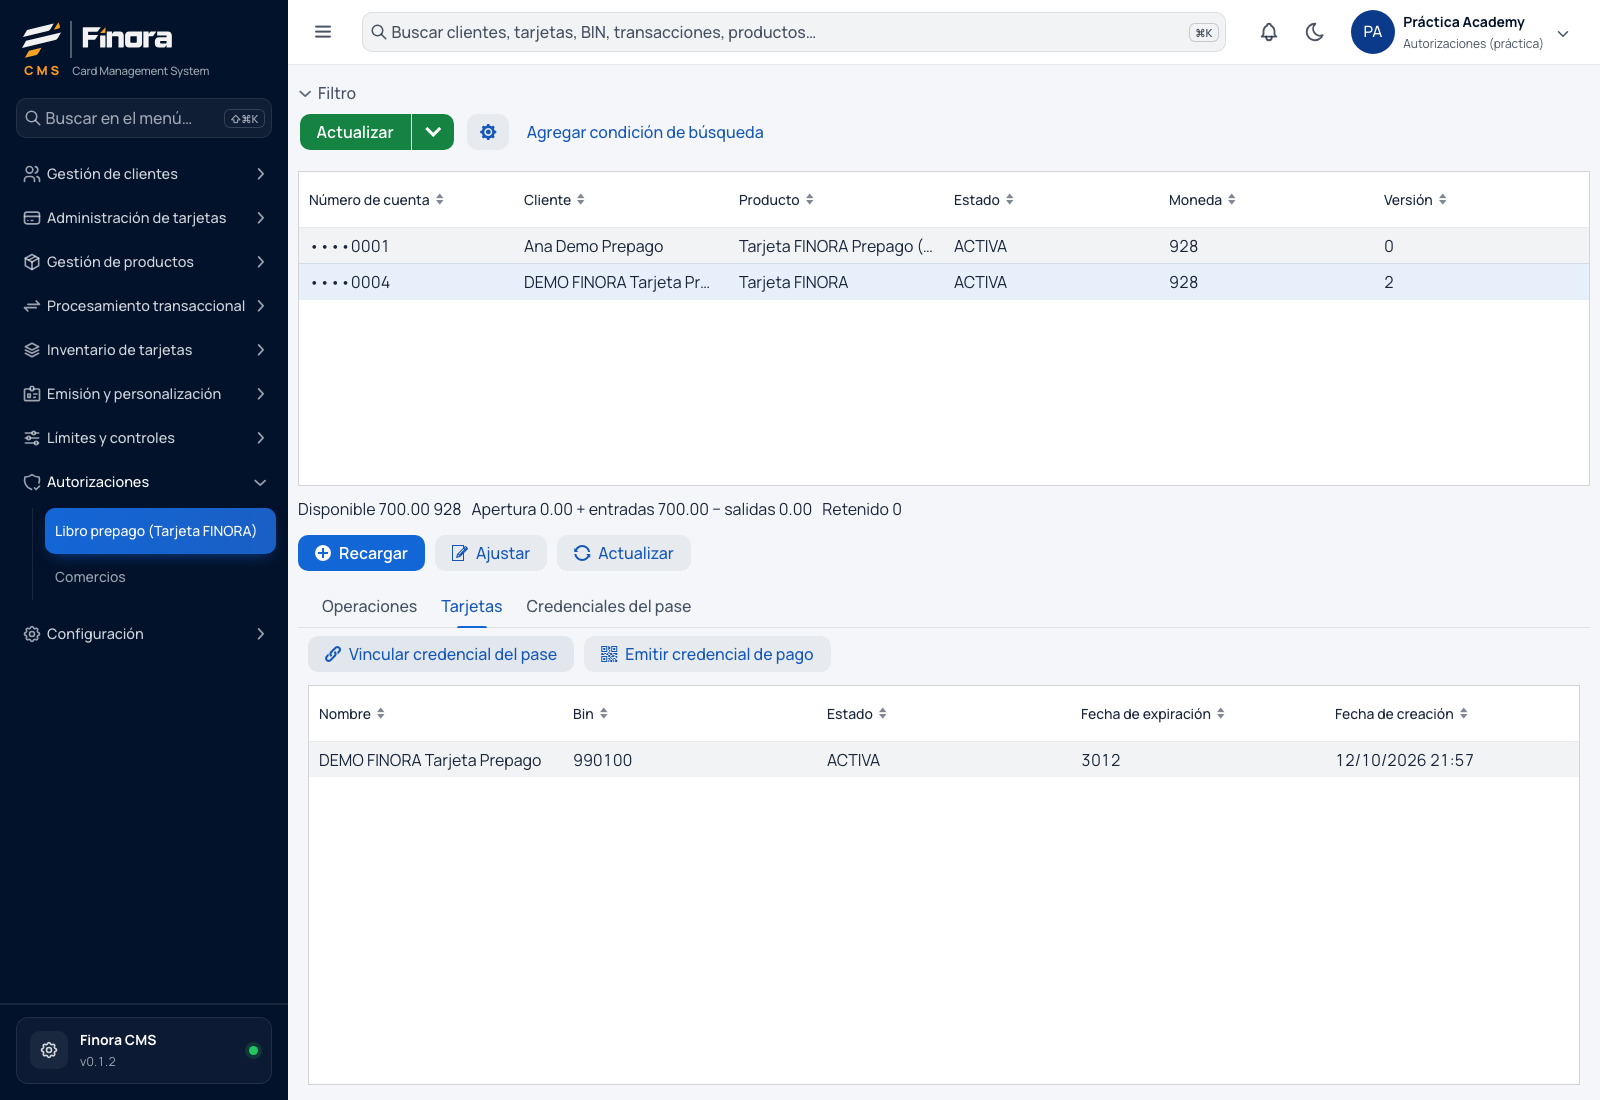The width and height of the screenshot is (1600, 1100).
Task: Click the hamburger menu icon
Action: pyautogui.click(x=323, y=32)
